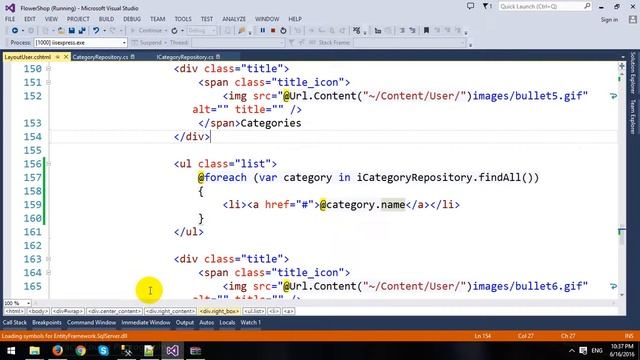Image resolution: width=640 pixels, height=360 pixels.
Task: Open Skype from the taskbar
Action: point(103,351)
